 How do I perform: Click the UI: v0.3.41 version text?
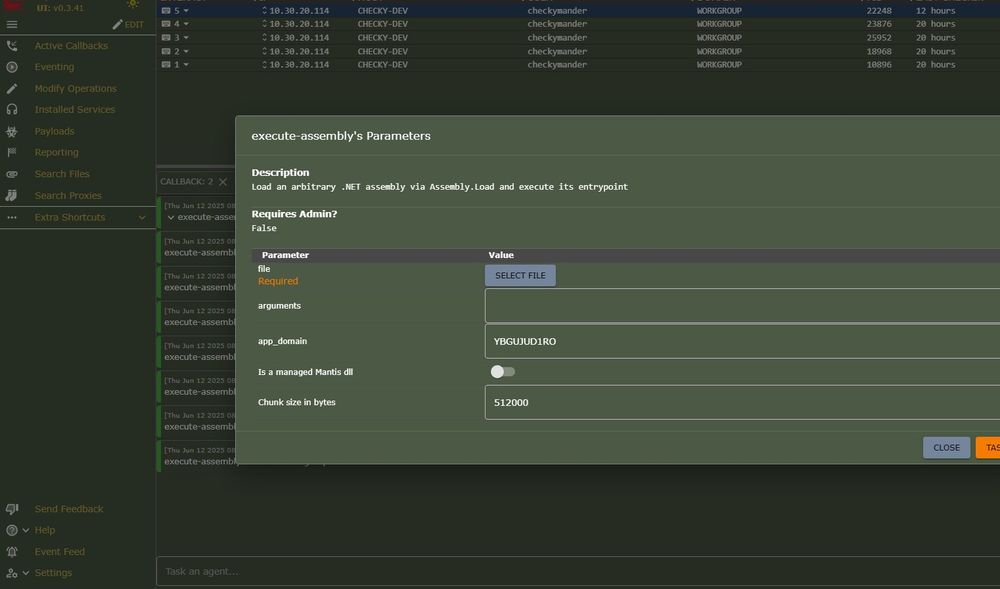60,8
